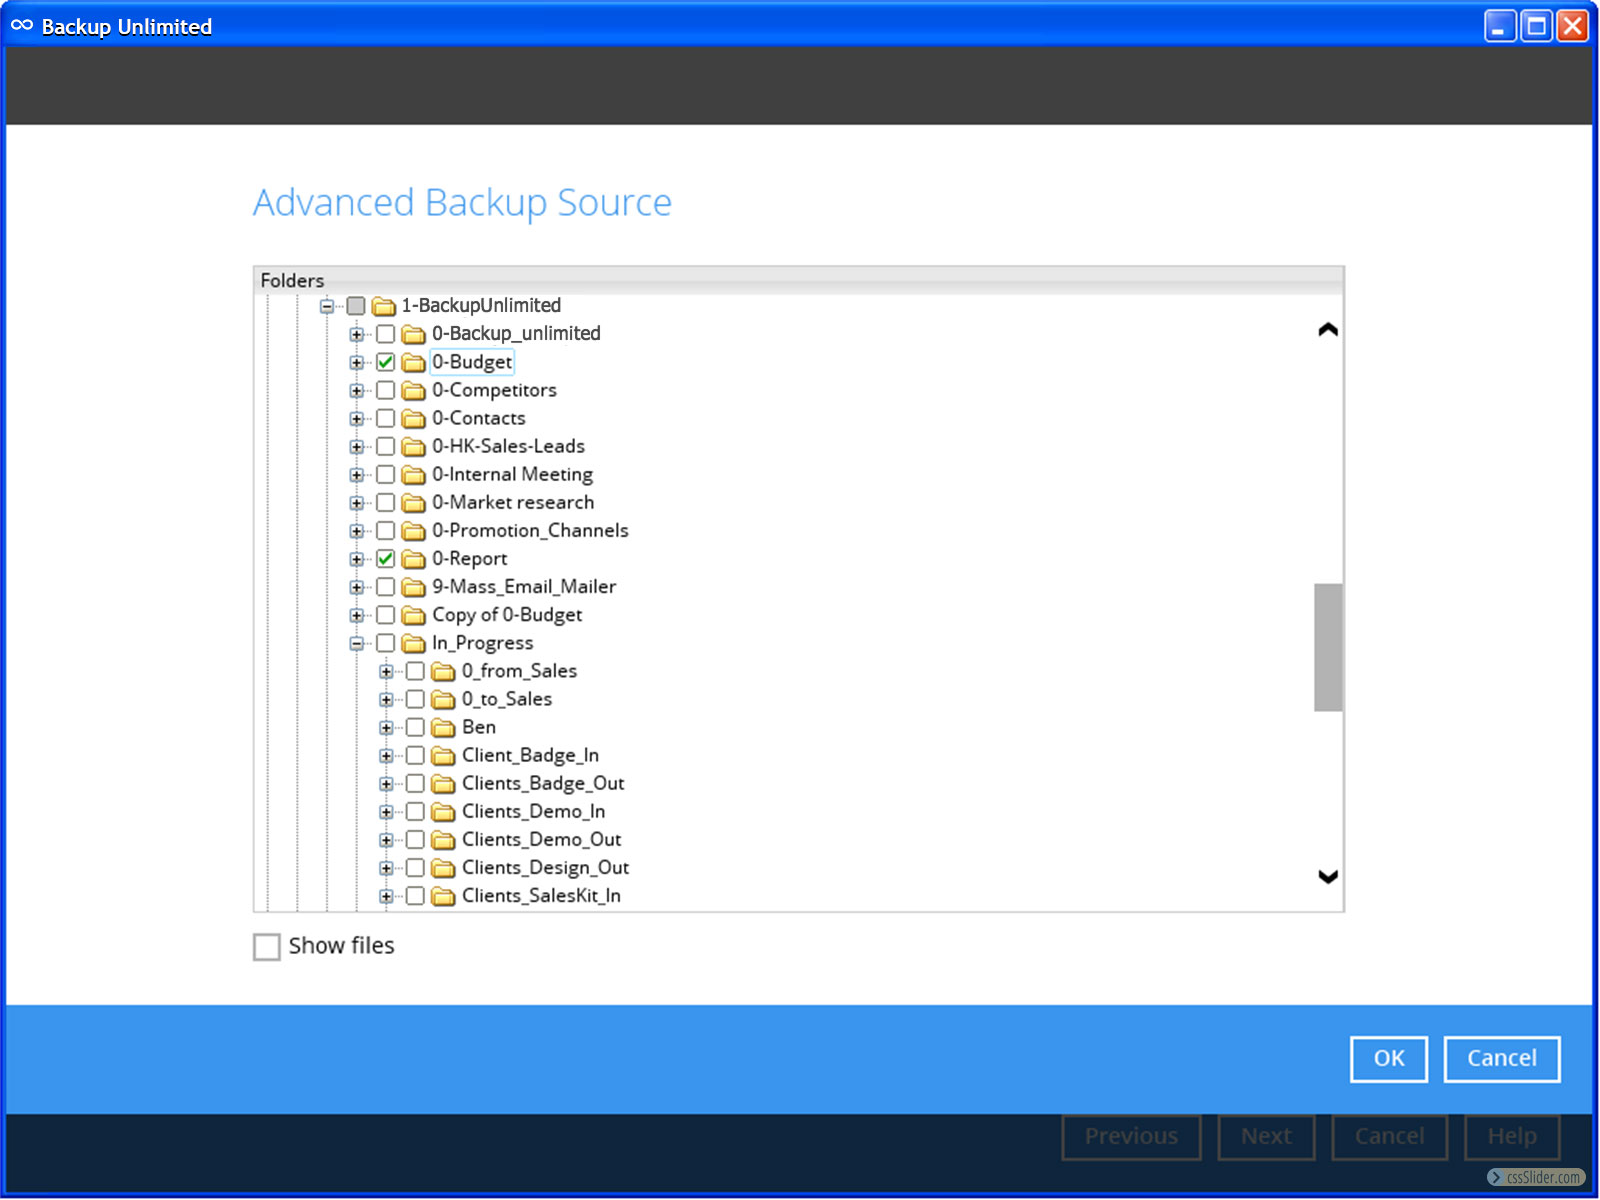
Task: Click the 9-Mass_Email_Mailer folder icon
Action: 413,587
